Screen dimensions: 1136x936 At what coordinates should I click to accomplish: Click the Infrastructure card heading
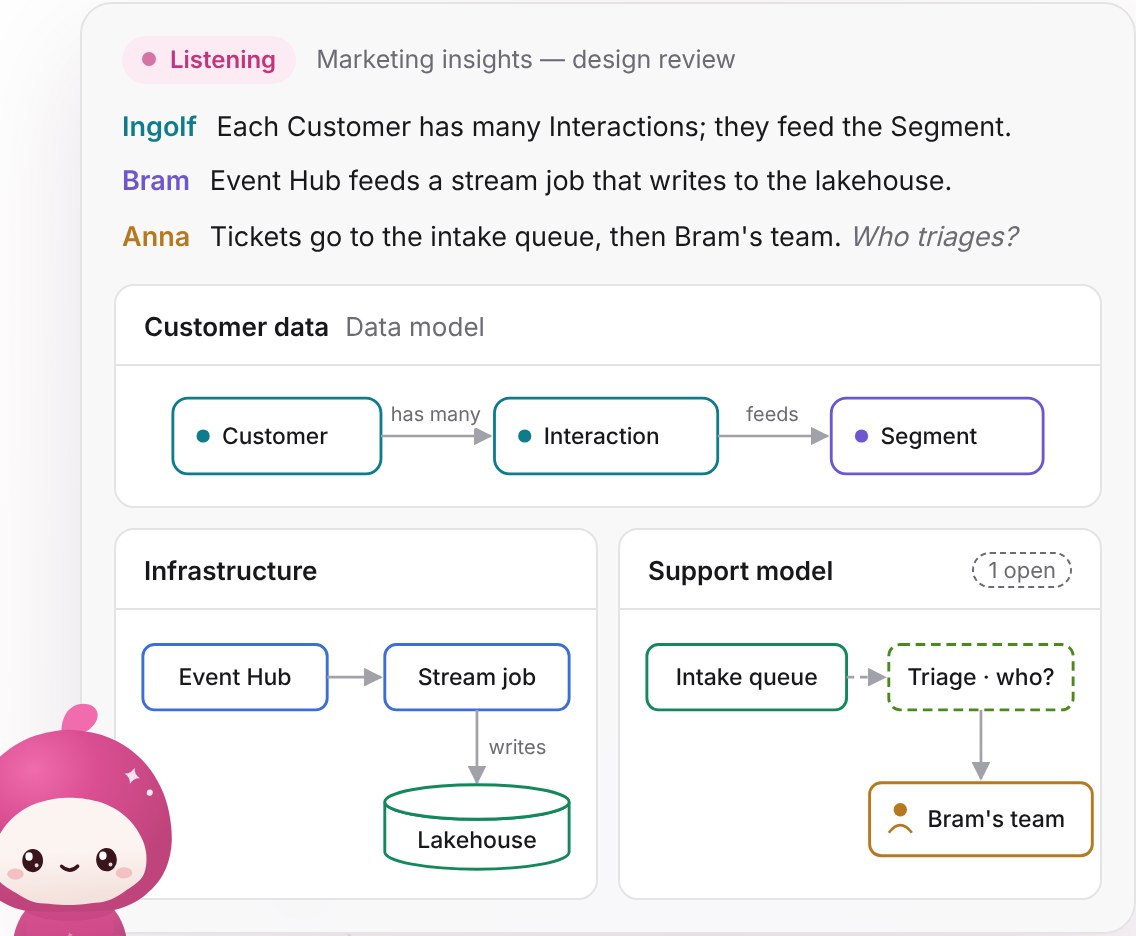tap(230, 571)
